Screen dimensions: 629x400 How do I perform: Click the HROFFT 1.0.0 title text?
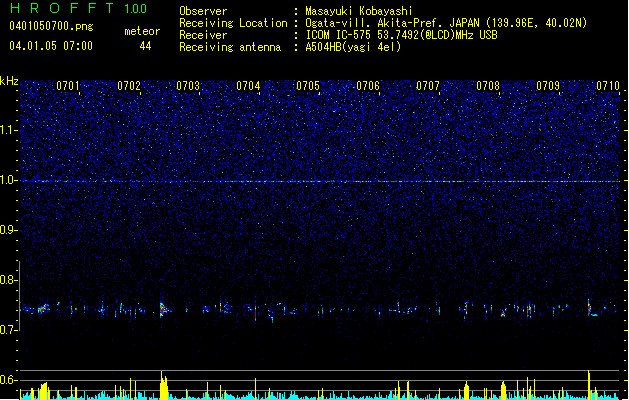(79, 8)
